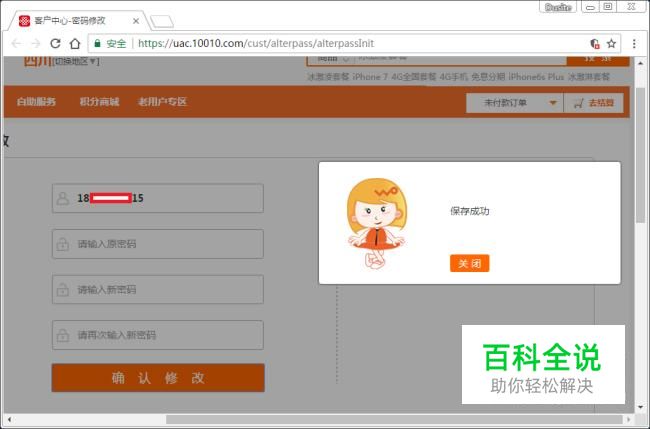Image resolution: width=650 pixels, height=429 pixels.
Task: Click the 免息分期 hot-search link
Action: click(488, 77)
